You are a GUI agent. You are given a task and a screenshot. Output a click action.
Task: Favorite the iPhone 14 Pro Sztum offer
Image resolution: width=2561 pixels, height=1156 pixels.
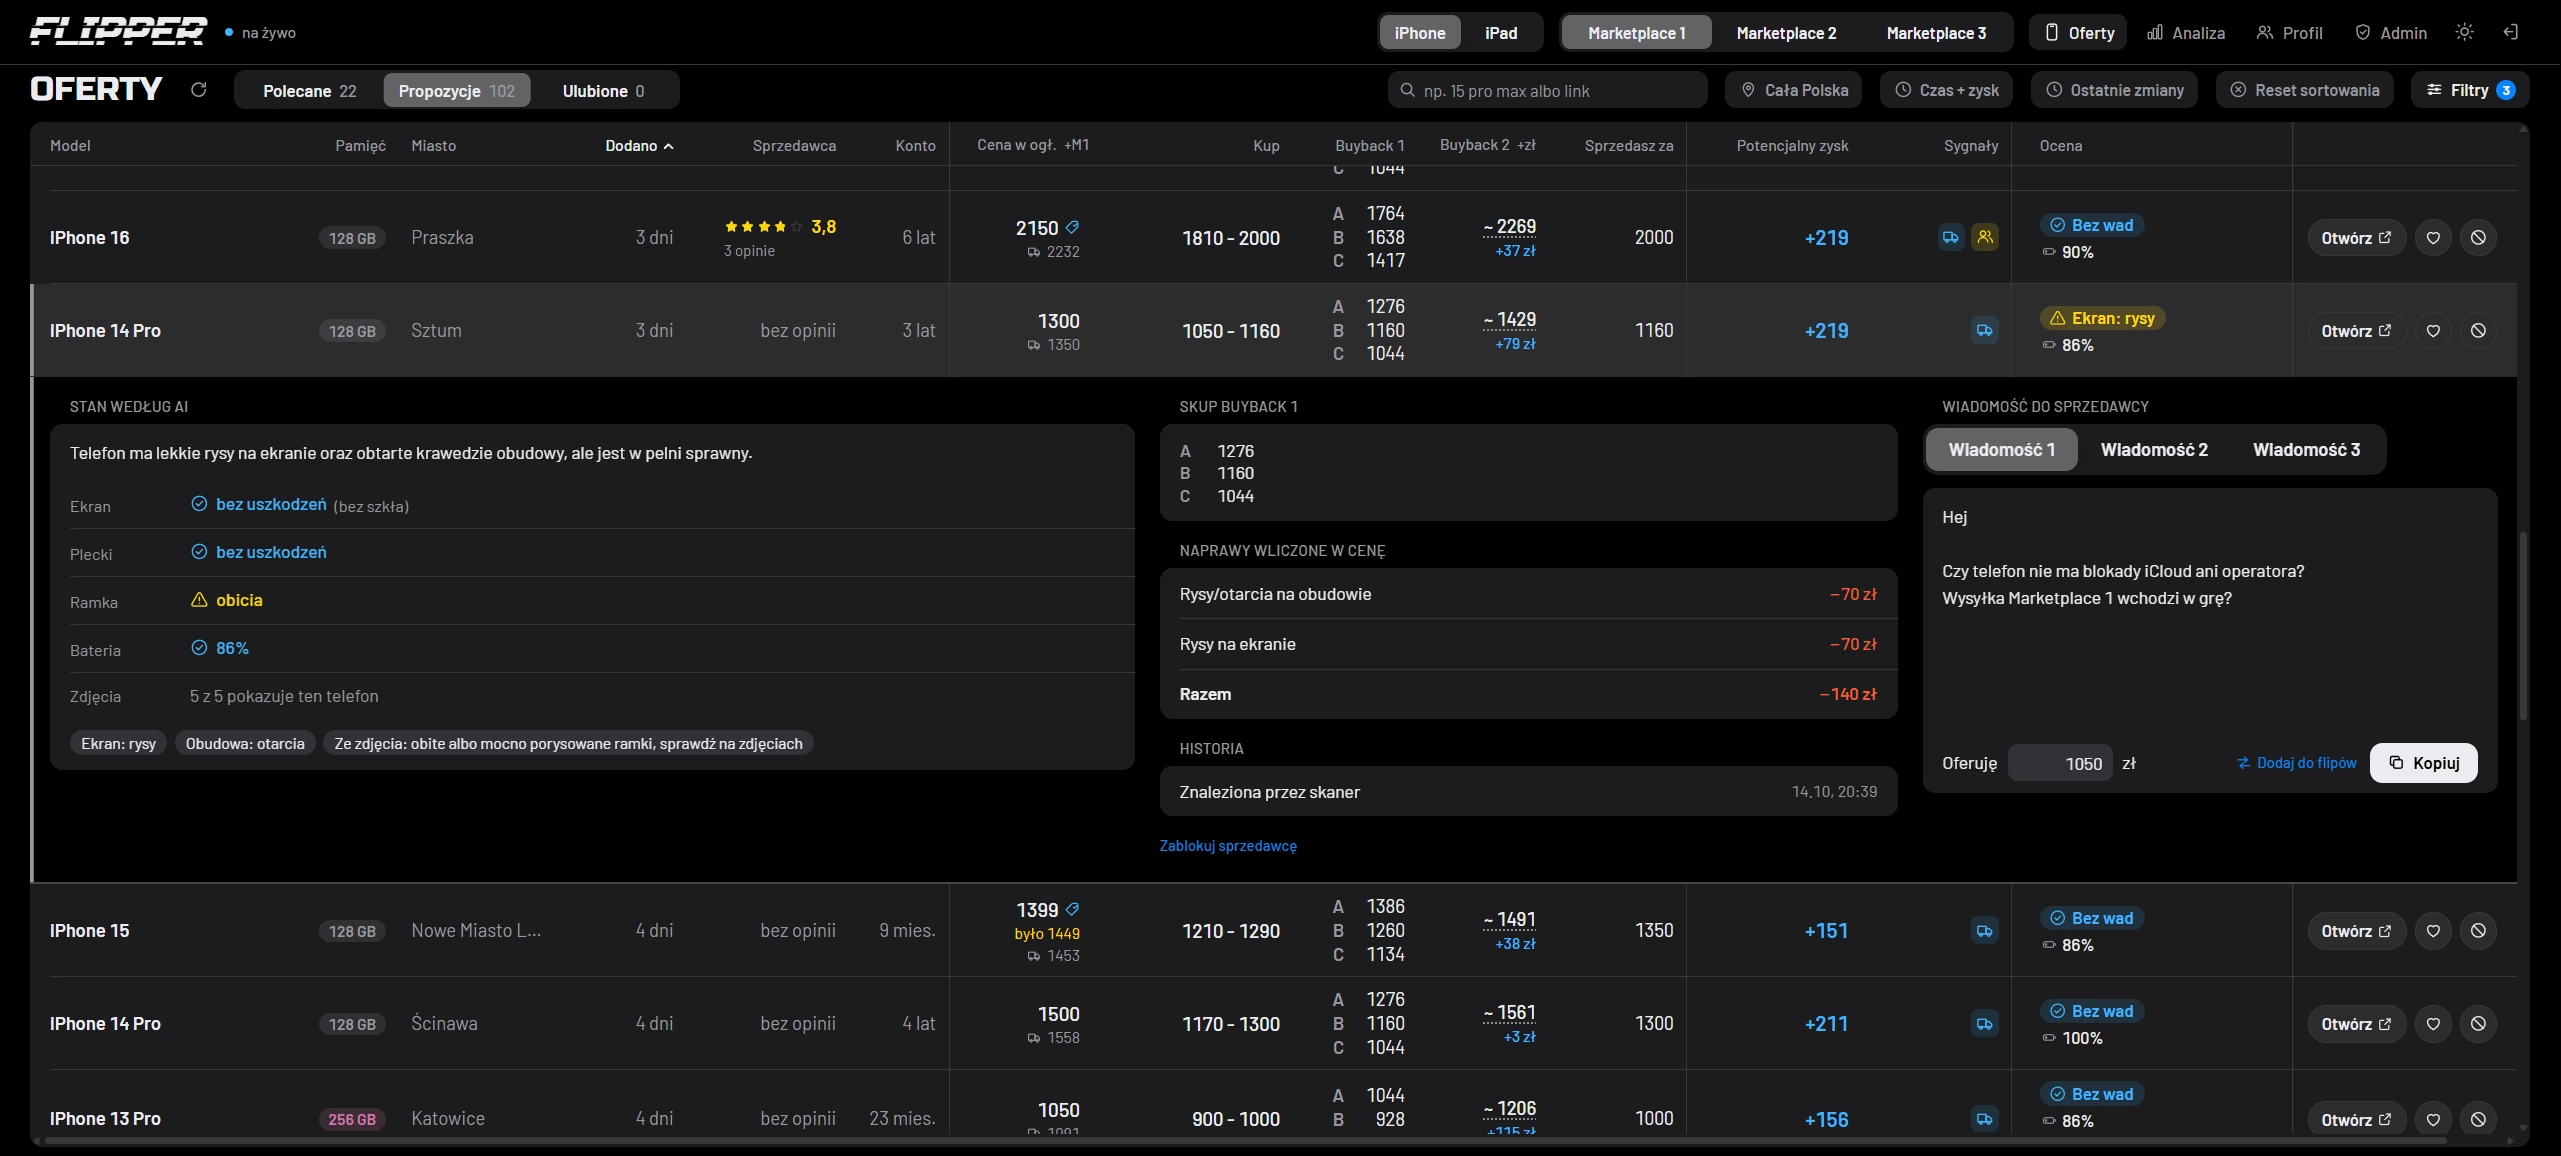[x=2433, y=331]
